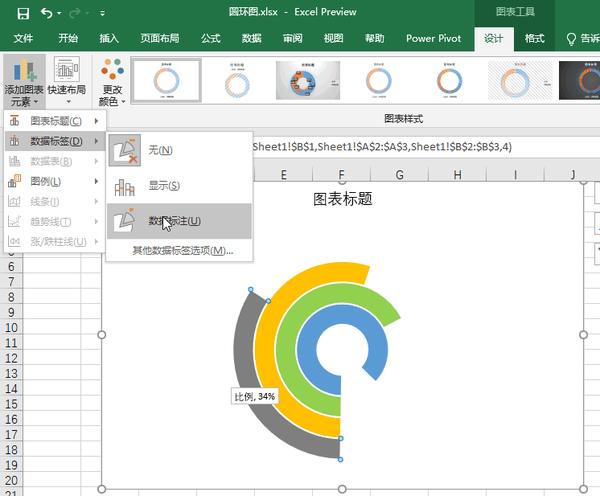This screenshot has height=496, width=600.
Task: Click the 图例 menu icon
Action: (15, 181)
